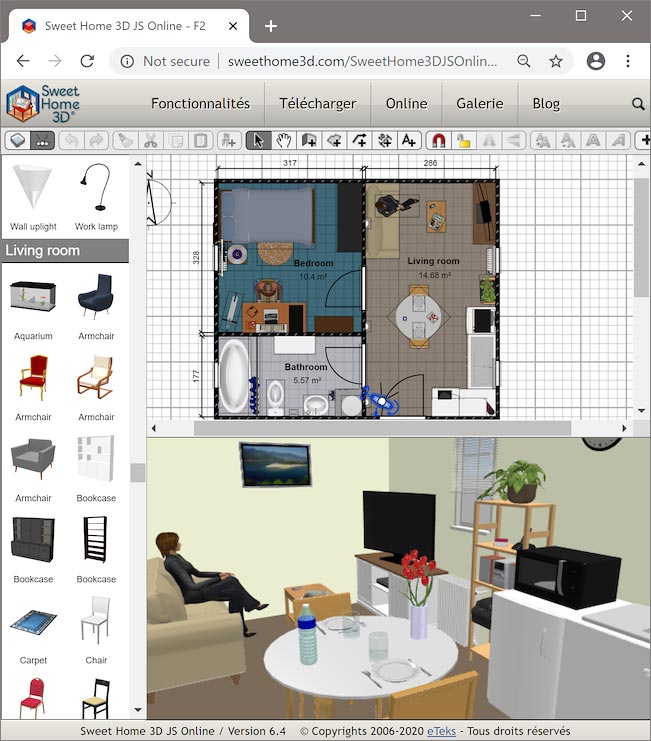Open the eTeks link in the footer
This screenshot has height=741, width=651.
click(x=441, y=731)
